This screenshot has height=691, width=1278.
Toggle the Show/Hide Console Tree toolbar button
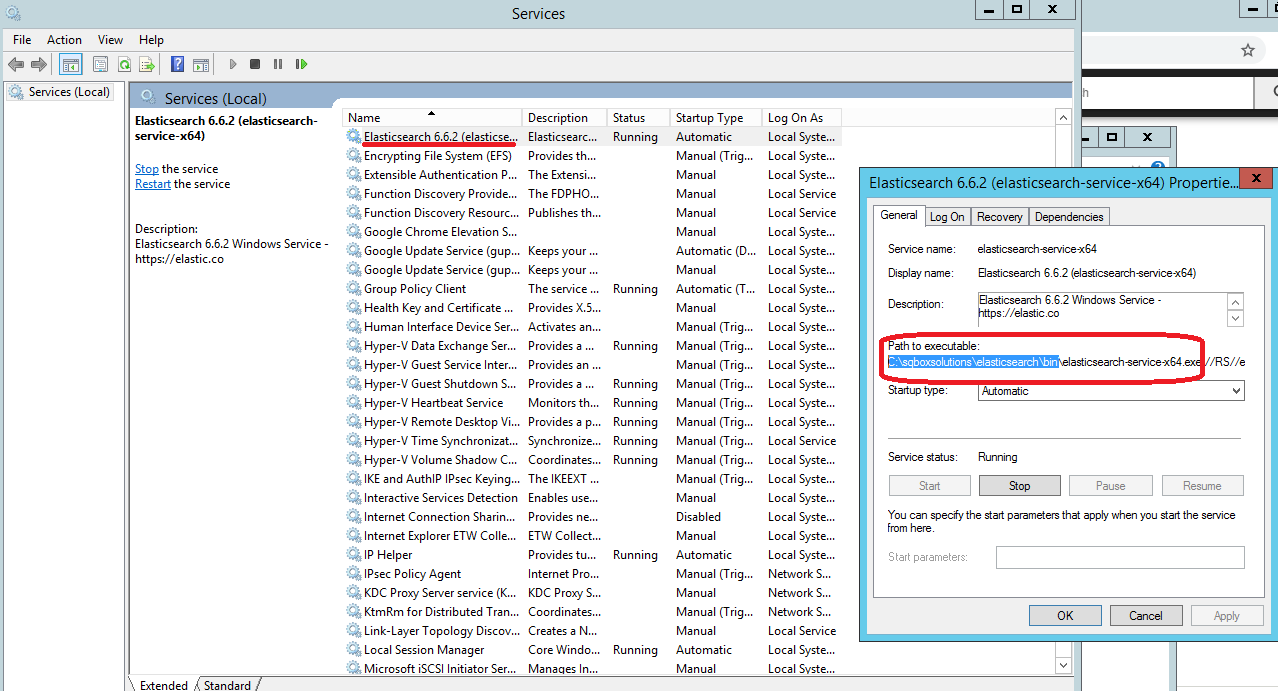[71, 64]
